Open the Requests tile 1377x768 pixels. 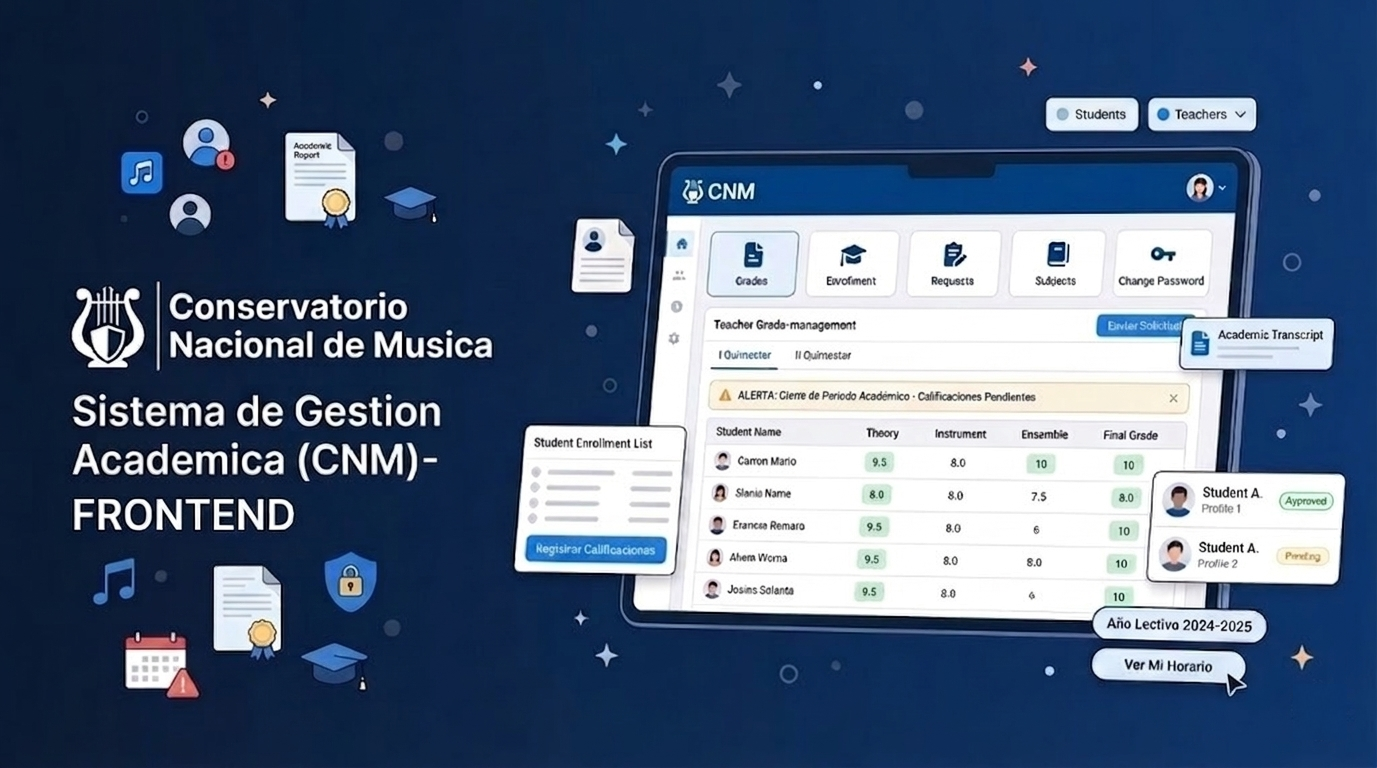[x=953, y=264]
